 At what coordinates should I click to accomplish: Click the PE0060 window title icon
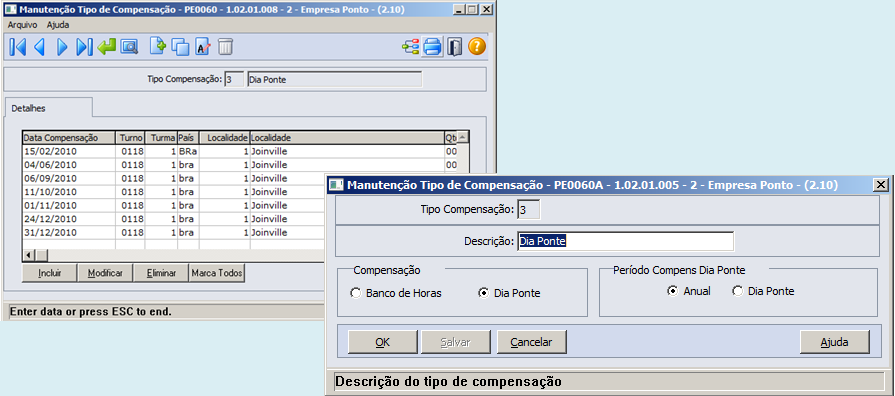pos(11,9)
